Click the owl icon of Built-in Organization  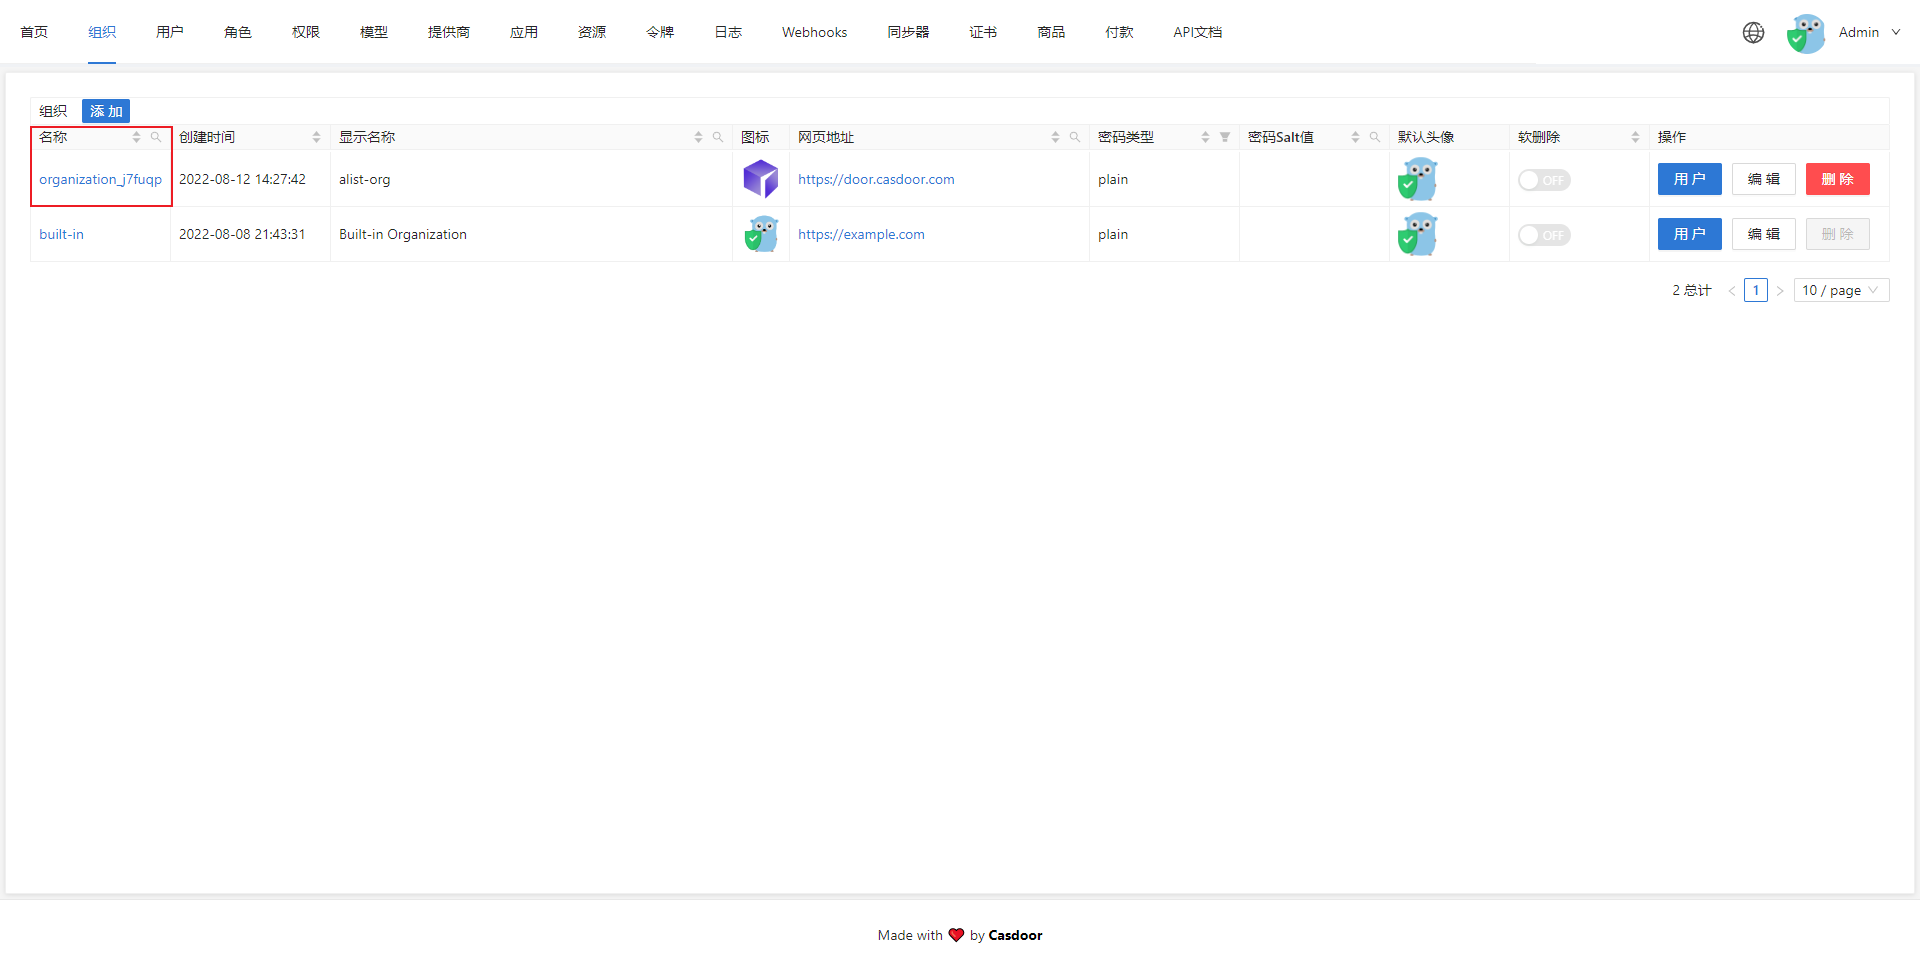tap(761, 234)
